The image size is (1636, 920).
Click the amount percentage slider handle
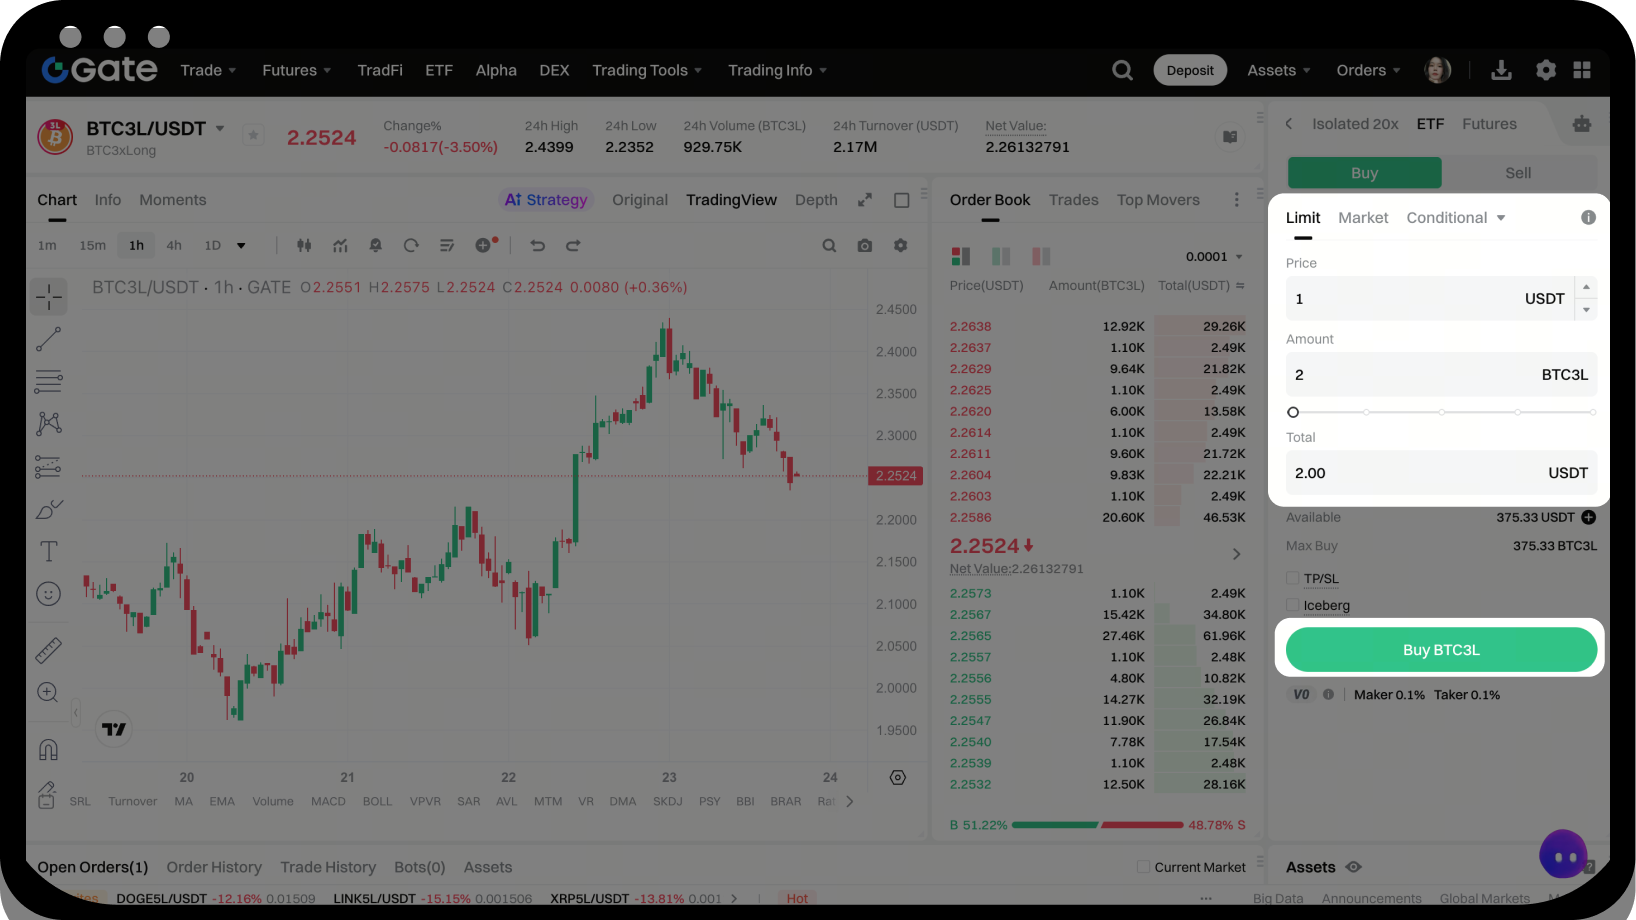(1293, 412)
